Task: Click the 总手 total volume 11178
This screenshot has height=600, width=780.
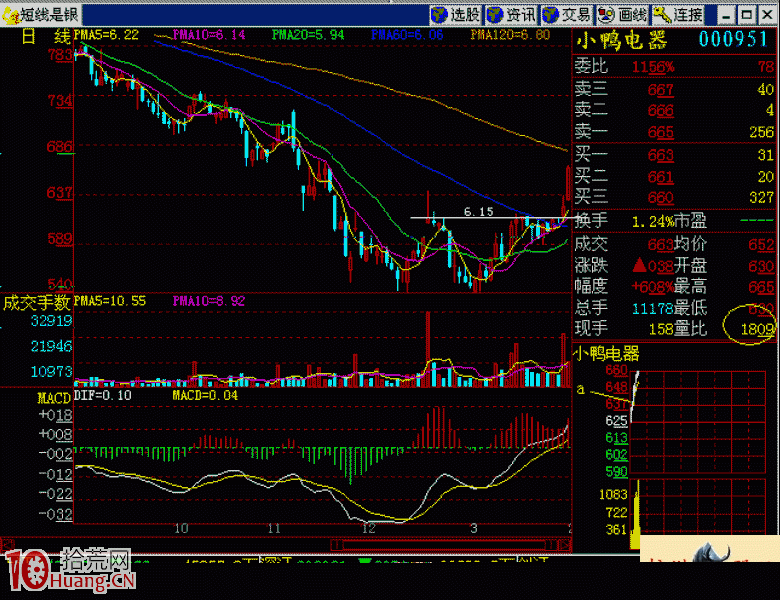Action: [x=652, y=308]
